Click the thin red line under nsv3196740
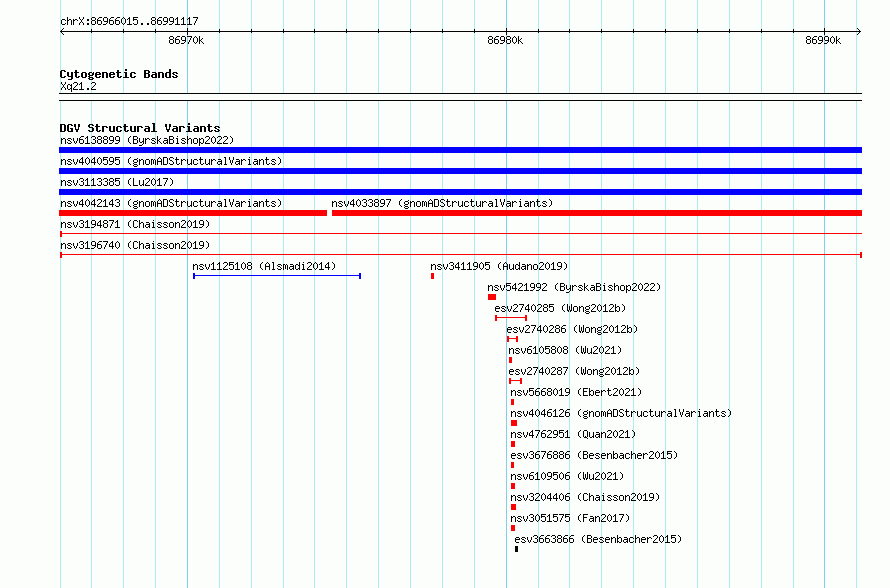 (x=461, y=255)
